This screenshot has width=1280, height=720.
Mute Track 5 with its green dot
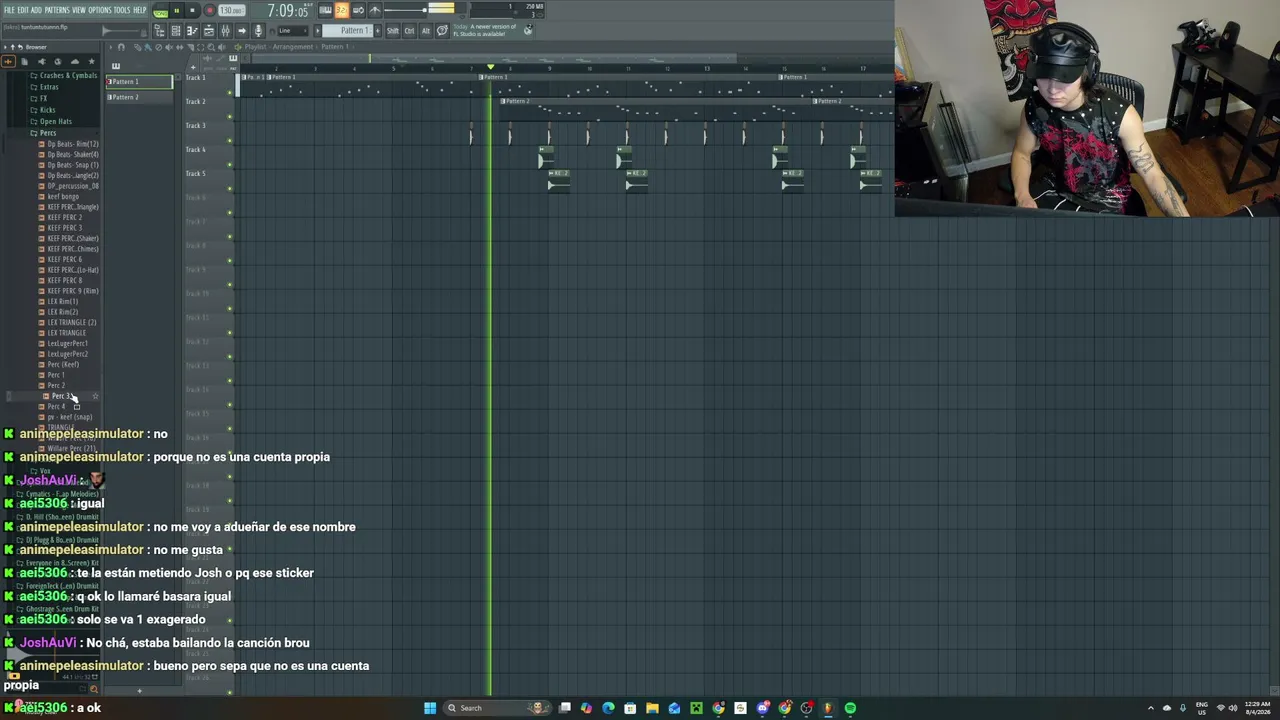(230, 188)
